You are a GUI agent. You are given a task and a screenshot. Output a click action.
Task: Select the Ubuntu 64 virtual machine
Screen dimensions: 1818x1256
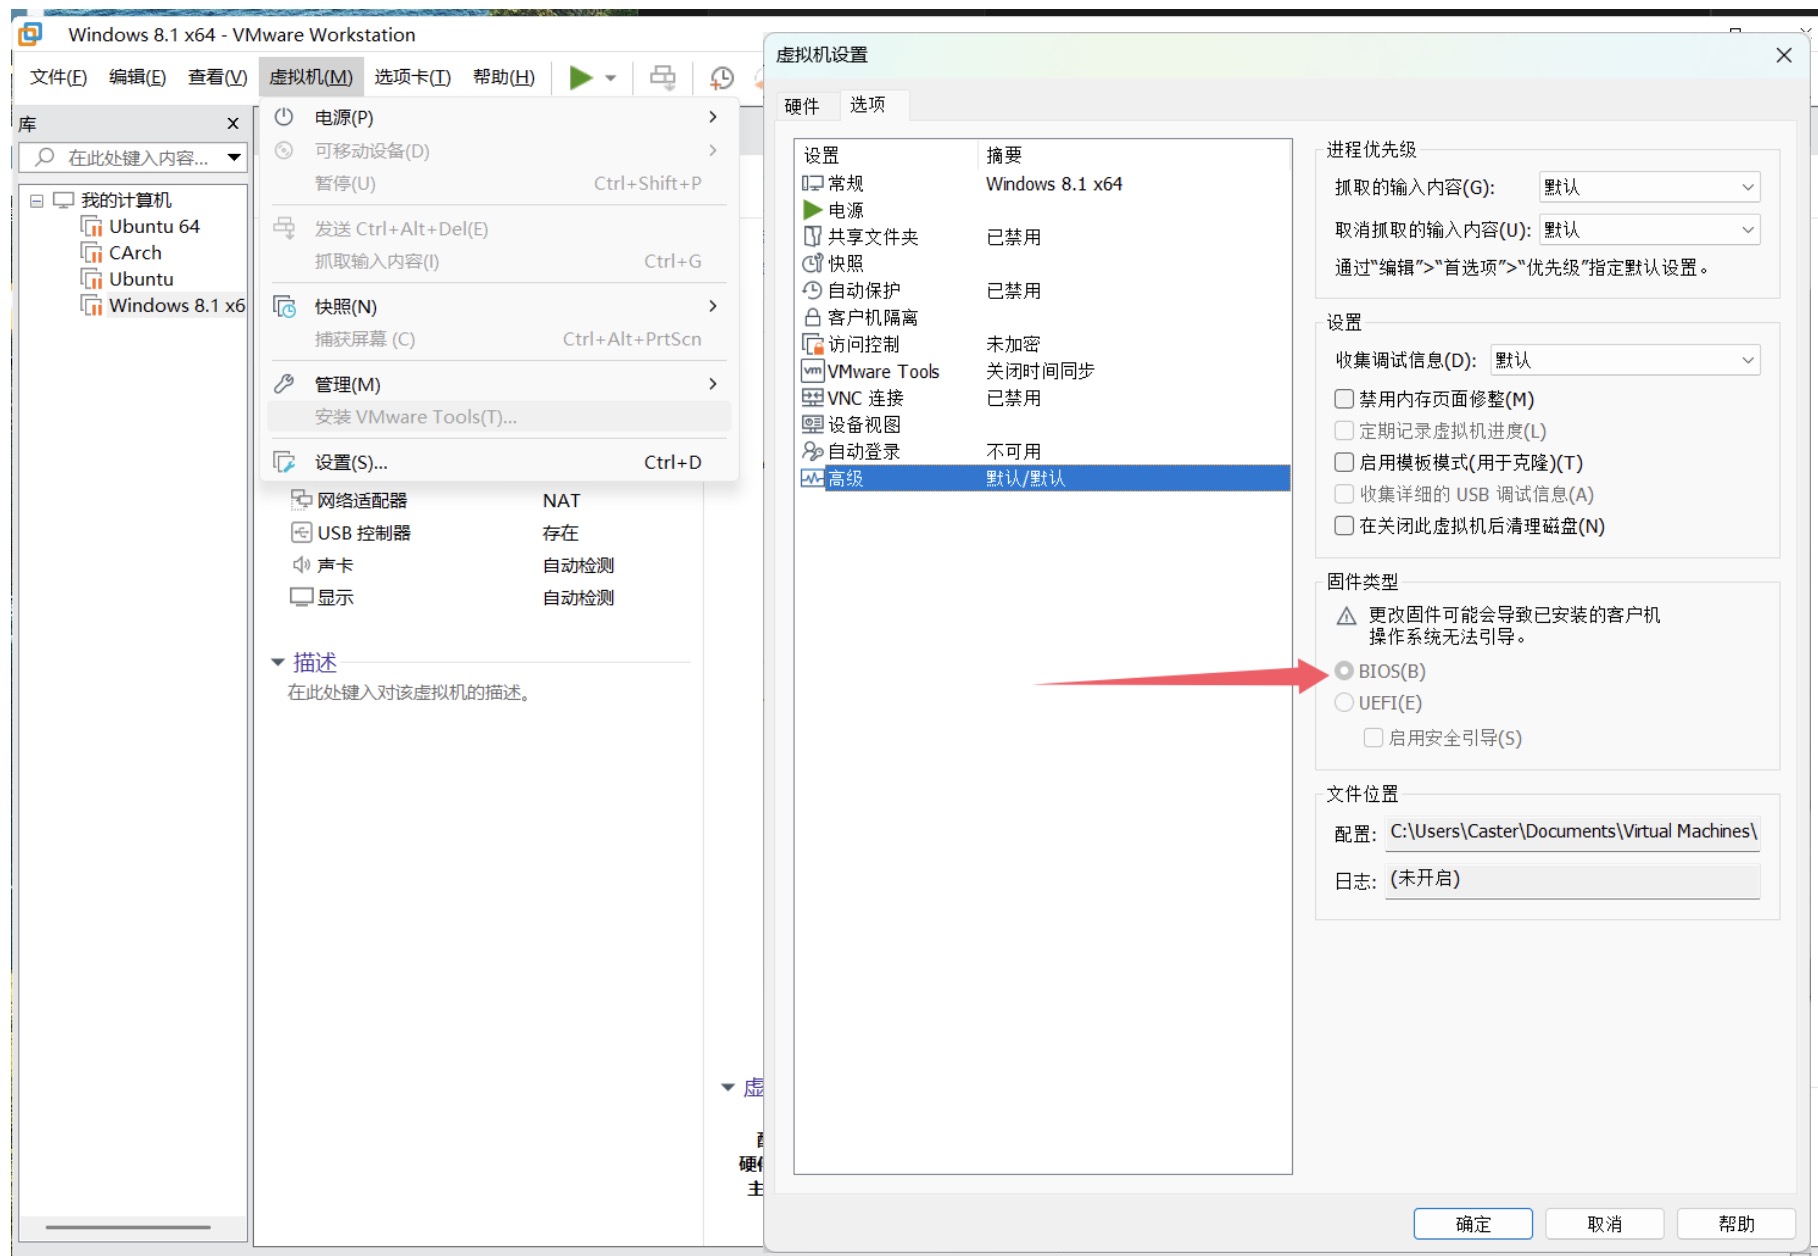(154, 226)
